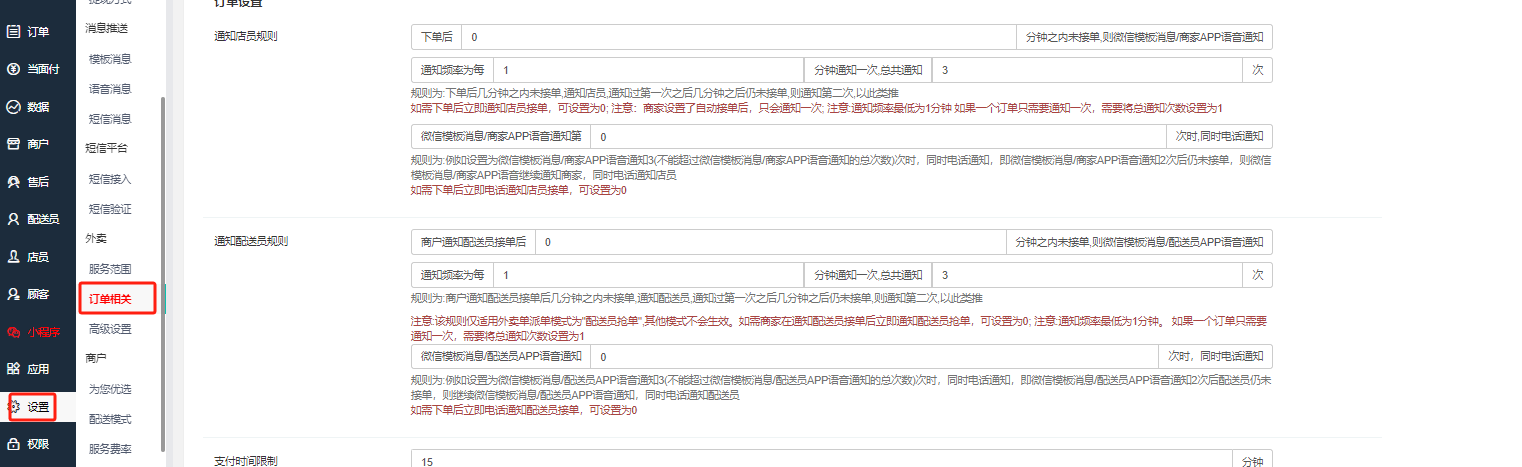Image resolution: width=1522 pixels, height=467 pixels.
Task: Select 短信消息 in settings submenu
Action: tap(110, 119)
